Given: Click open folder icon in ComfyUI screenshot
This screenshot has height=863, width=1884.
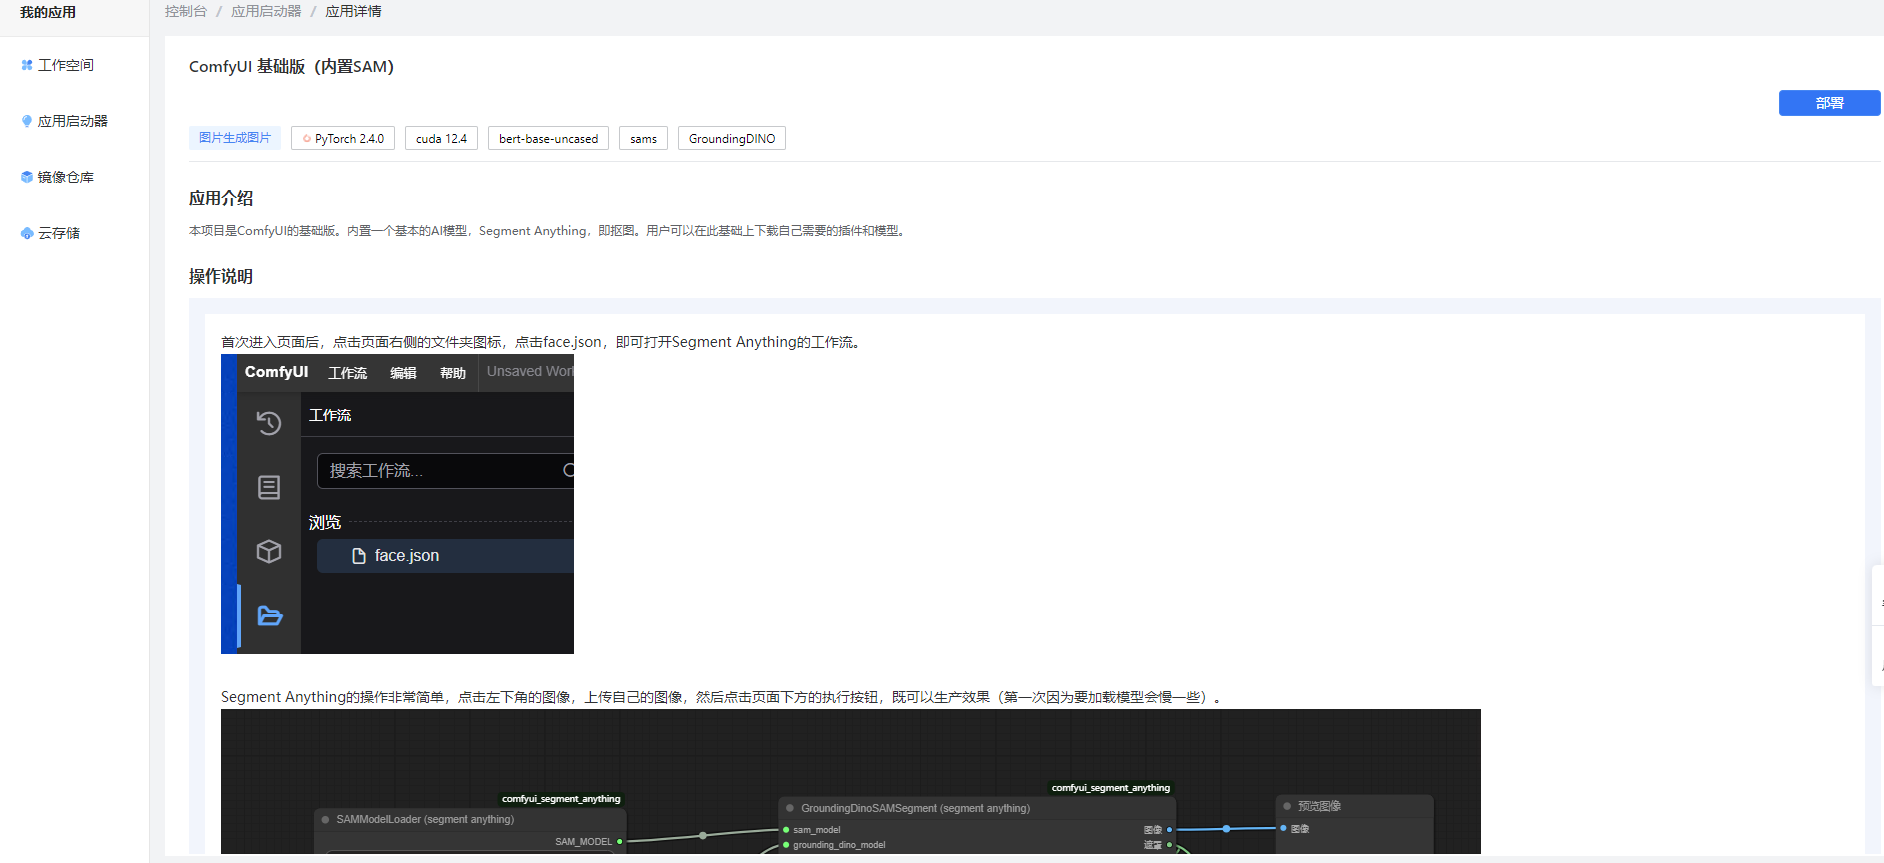Looking at the screenshot, I should tap(269, 615).
